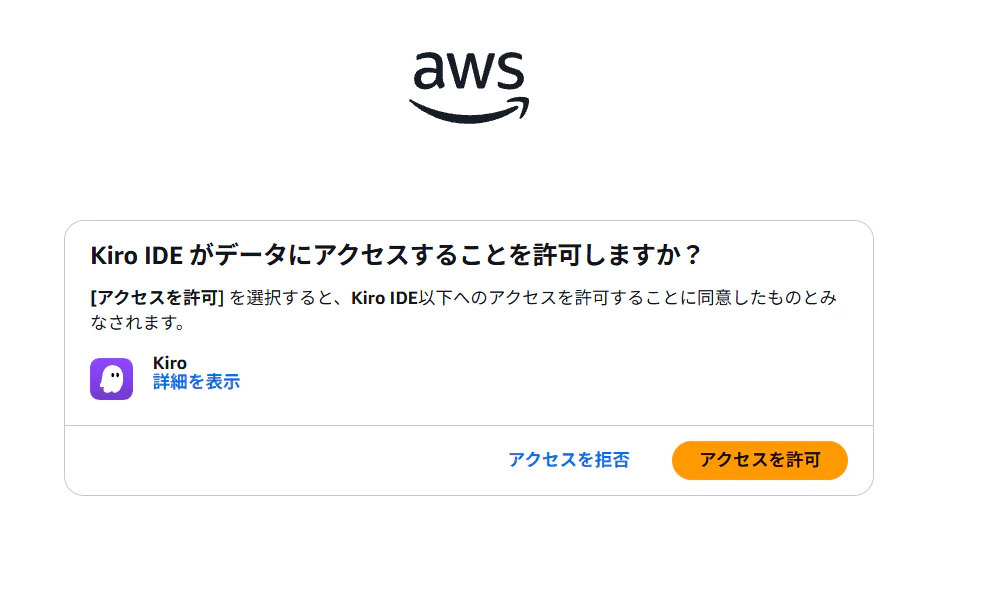
Task: Click the "aws" lettering in the logo
Action: [x=469, y=71]
